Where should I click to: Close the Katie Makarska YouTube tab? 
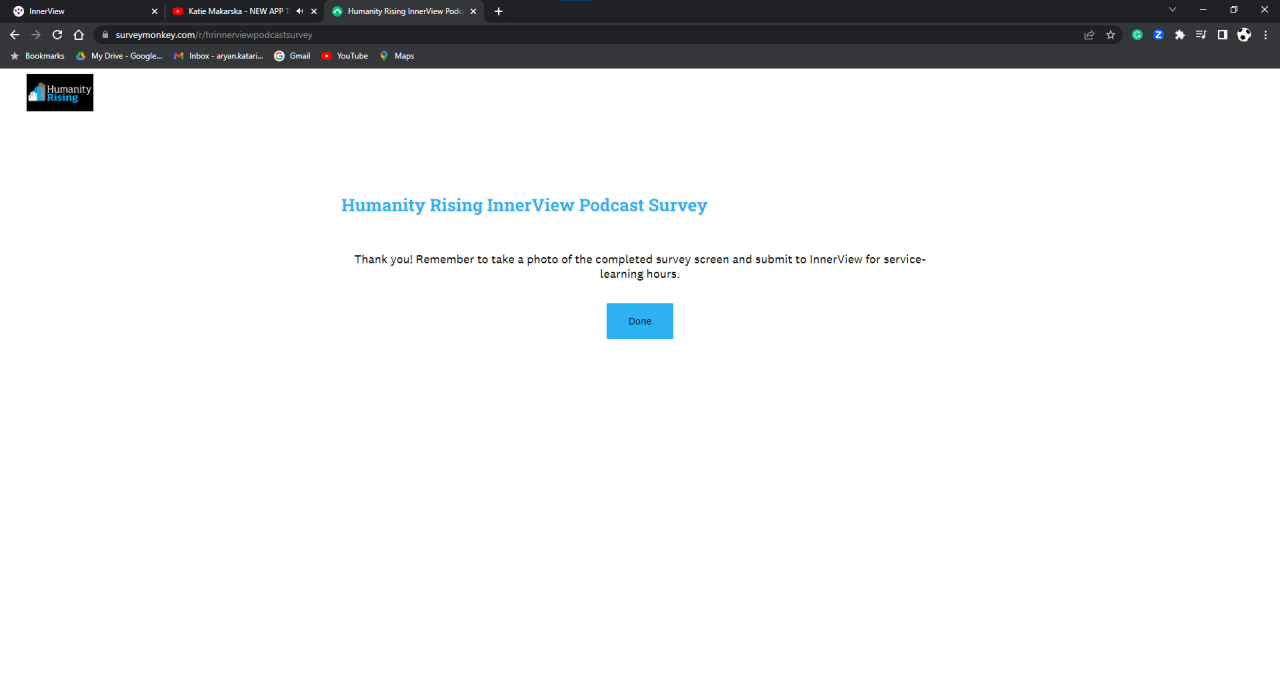pos(314,11)
